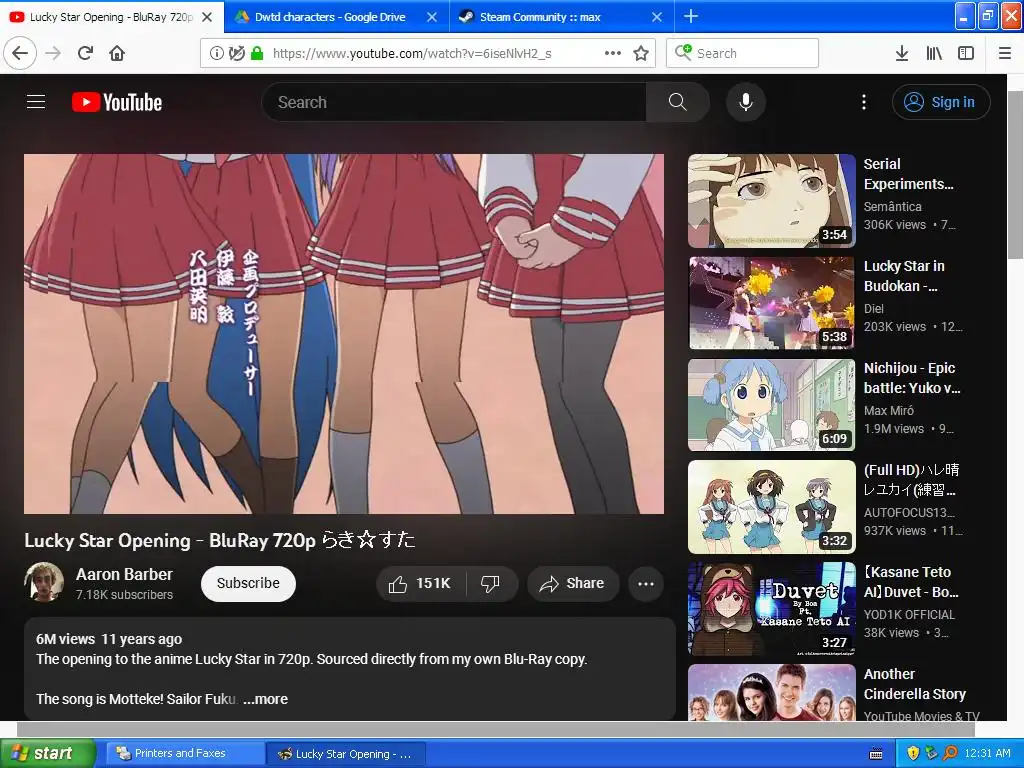The width and height of the screenshot is (1024, 768).
Task: Click the Max Miró channel name
Action: [x=889, y=410]
